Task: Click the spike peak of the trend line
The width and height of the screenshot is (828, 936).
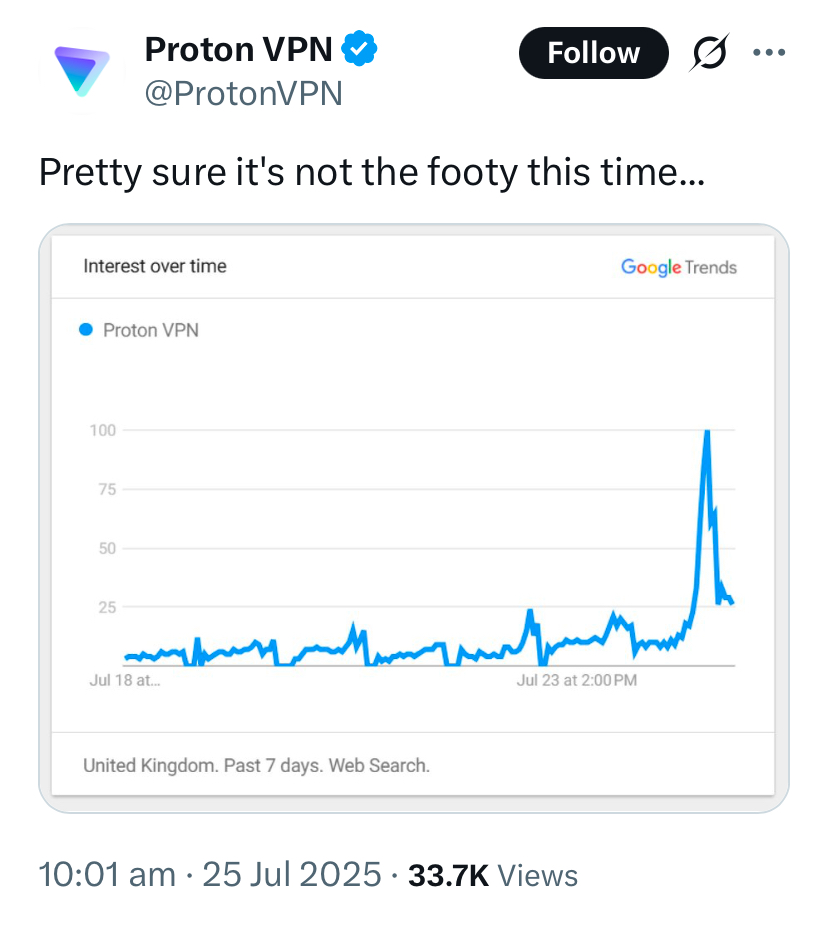Action: [707, 432]
